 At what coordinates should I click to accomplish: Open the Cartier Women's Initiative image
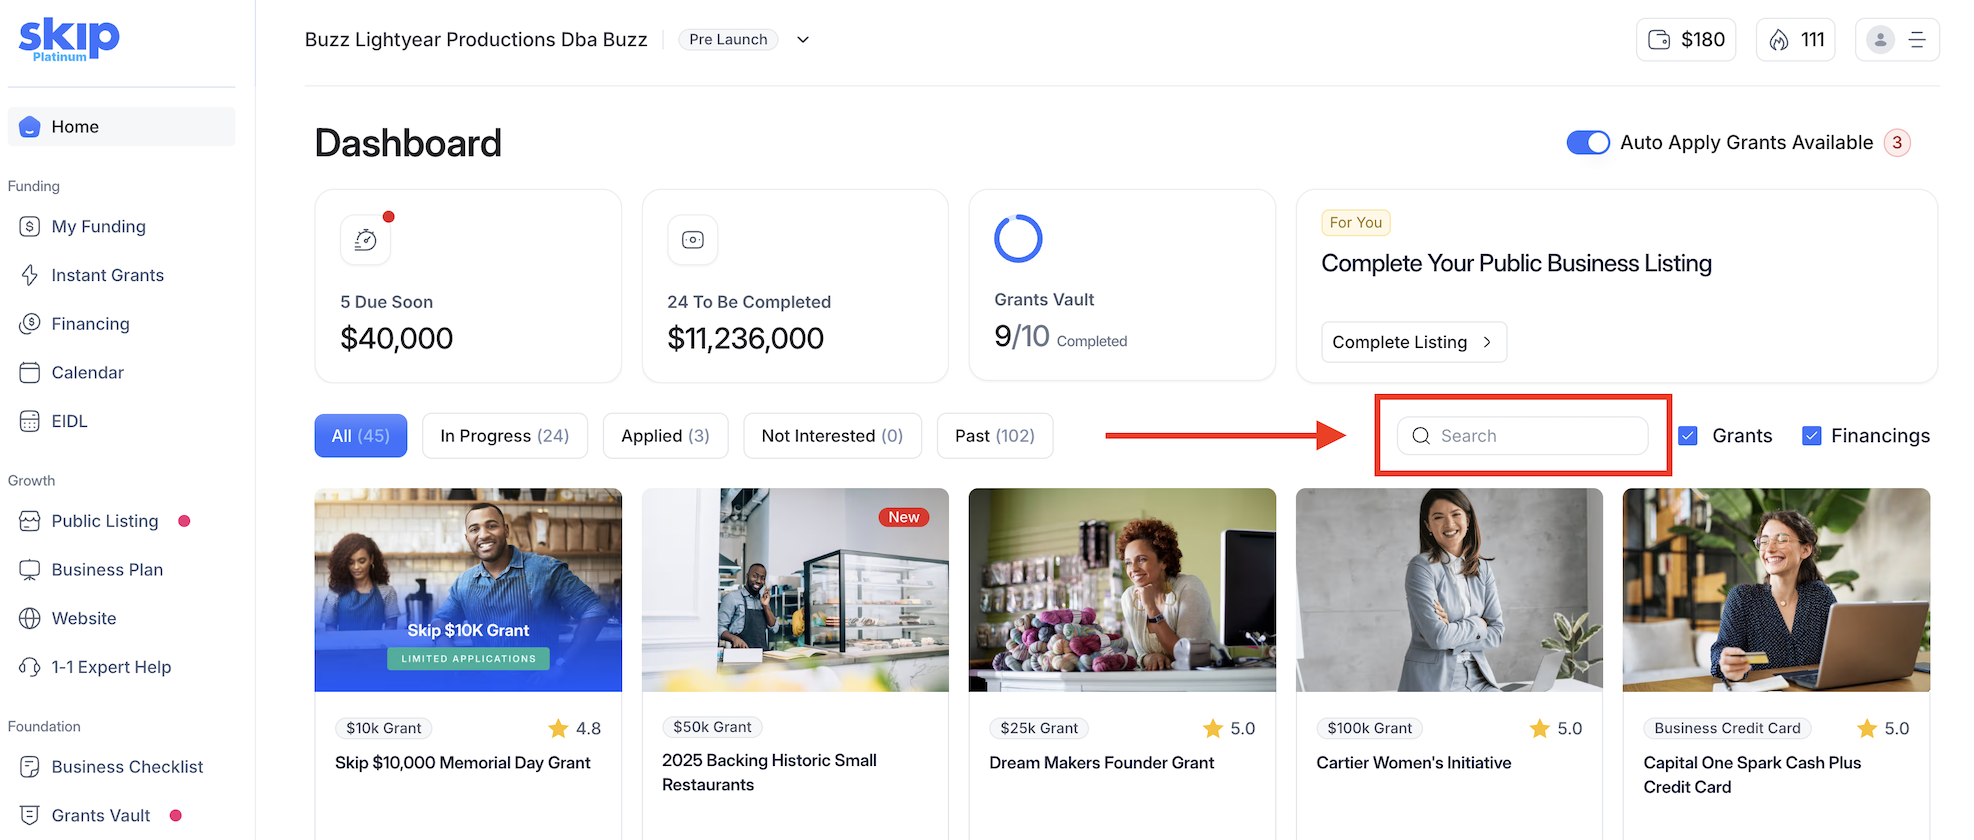point(1449,590)
